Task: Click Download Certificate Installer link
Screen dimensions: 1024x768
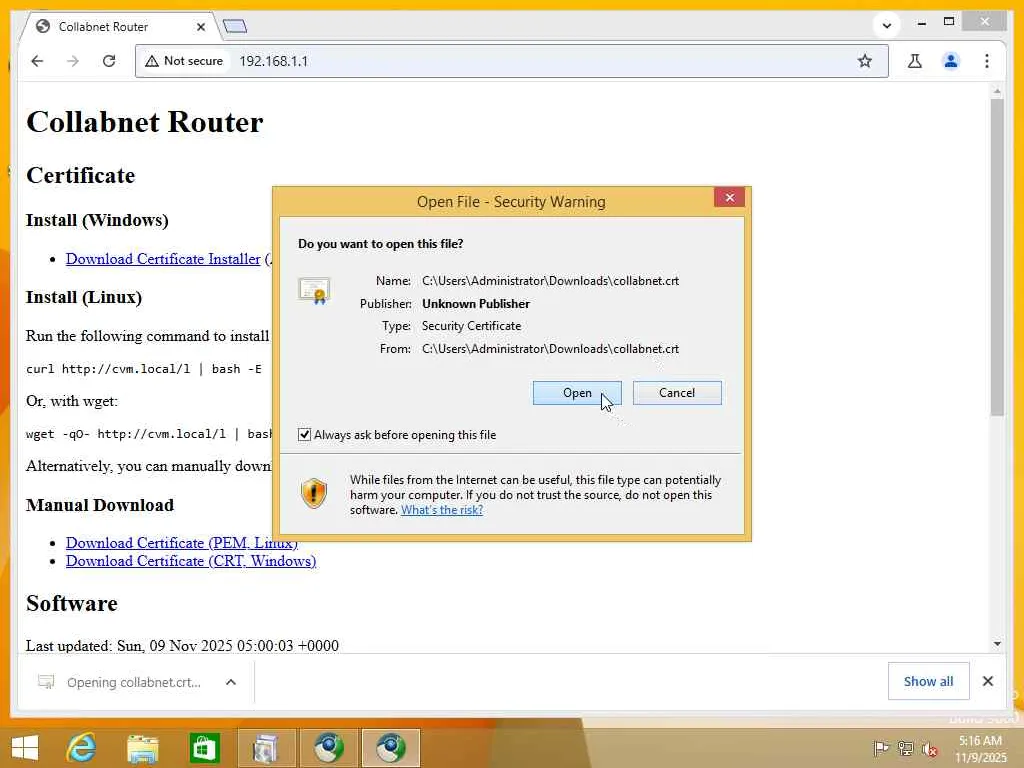Action: (163, 259)
